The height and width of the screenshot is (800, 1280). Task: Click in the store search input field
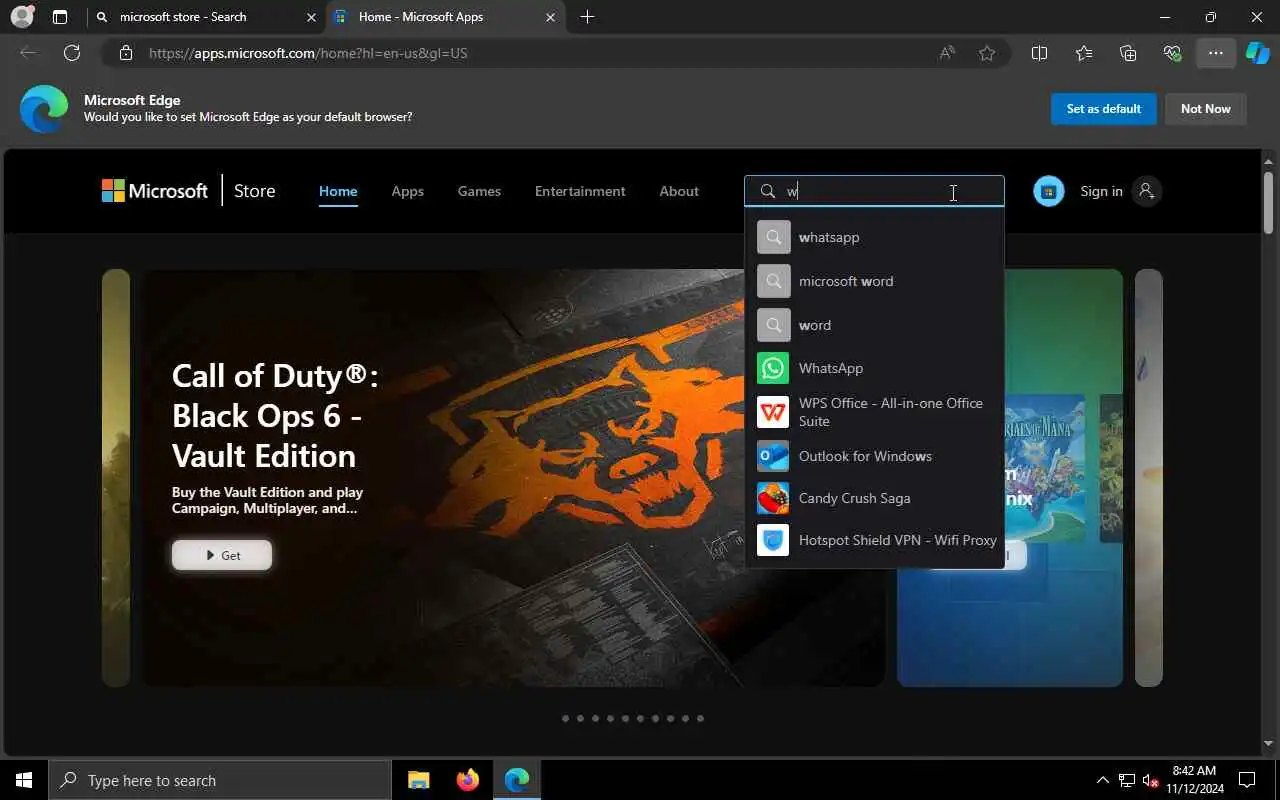874,191
